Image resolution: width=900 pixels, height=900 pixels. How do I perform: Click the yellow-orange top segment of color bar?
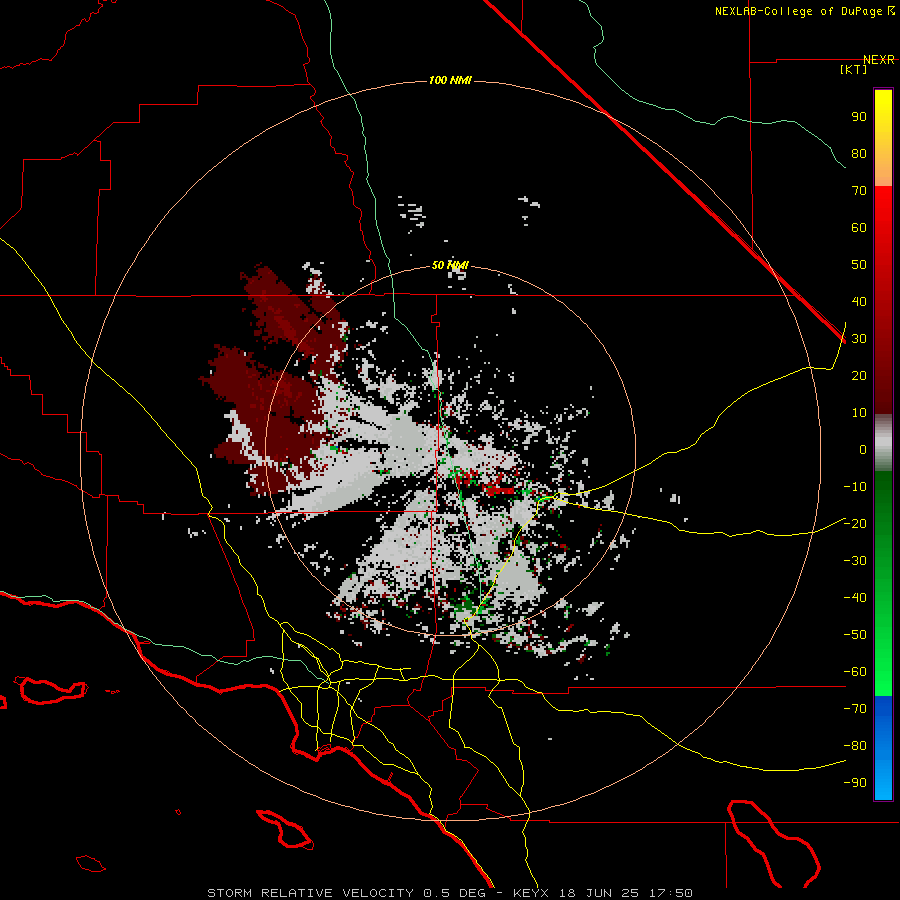point(883,138)
